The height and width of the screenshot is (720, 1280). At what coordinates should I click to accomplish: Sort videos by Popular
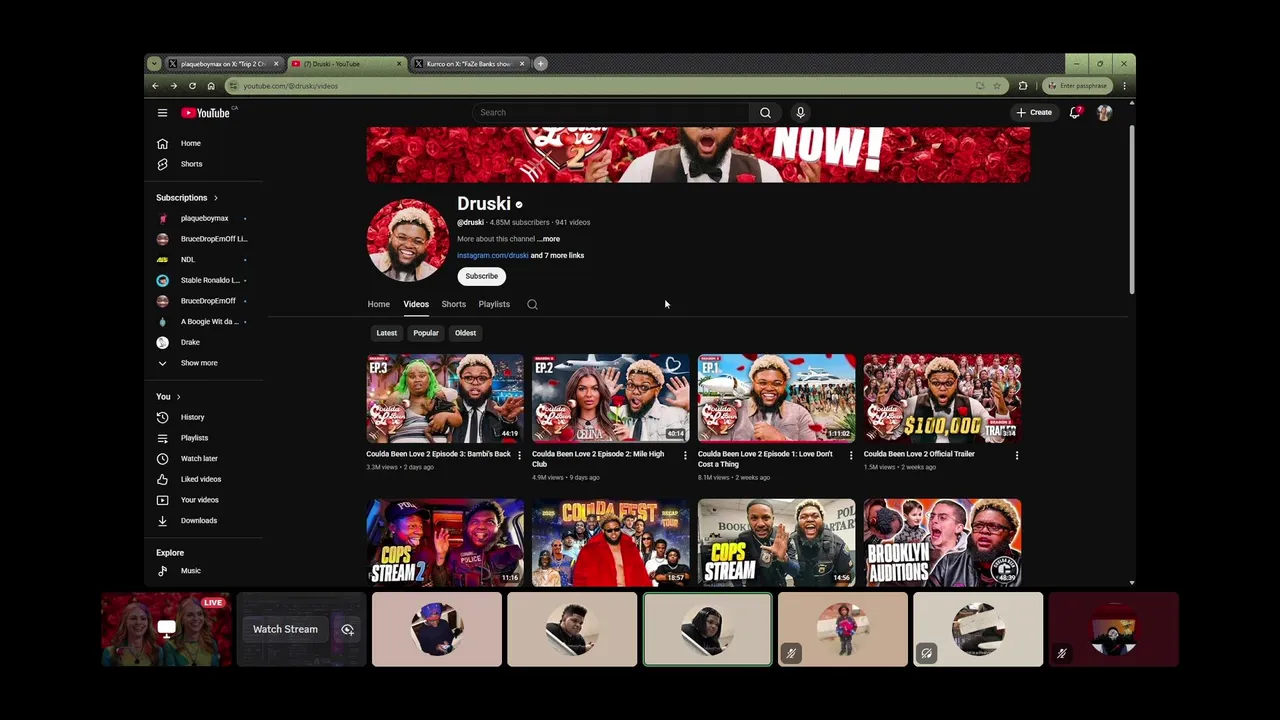click(x=426, y=333)
